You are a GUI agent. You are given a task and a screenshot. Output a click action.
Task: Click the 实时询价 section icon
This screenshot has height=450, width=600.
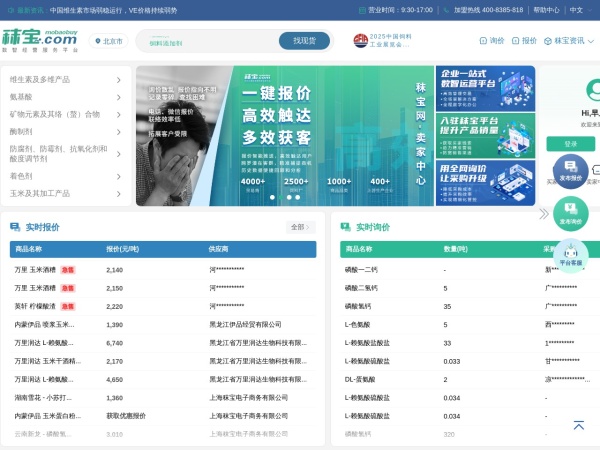pyautogui.click(x=346, y=227)
